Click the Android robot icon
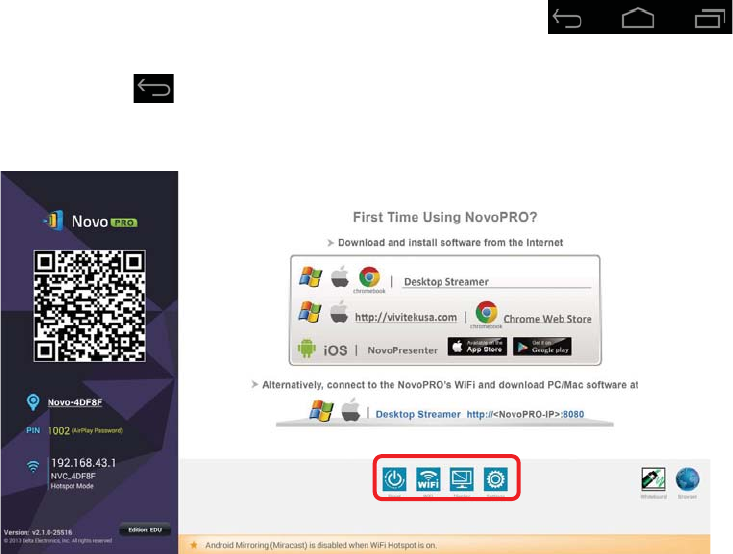 pyautogui.click(x=307, y=348)
